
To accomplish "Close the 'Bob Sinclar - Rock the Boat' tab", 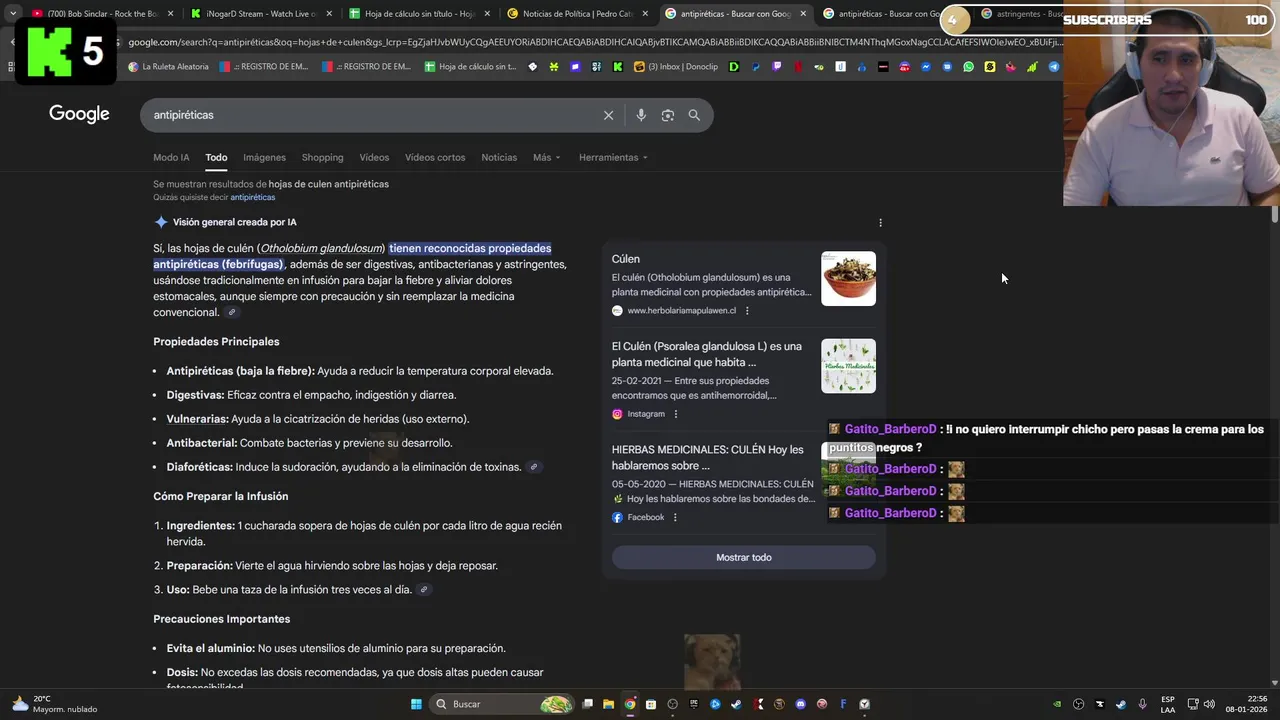I will click(170, 14).
